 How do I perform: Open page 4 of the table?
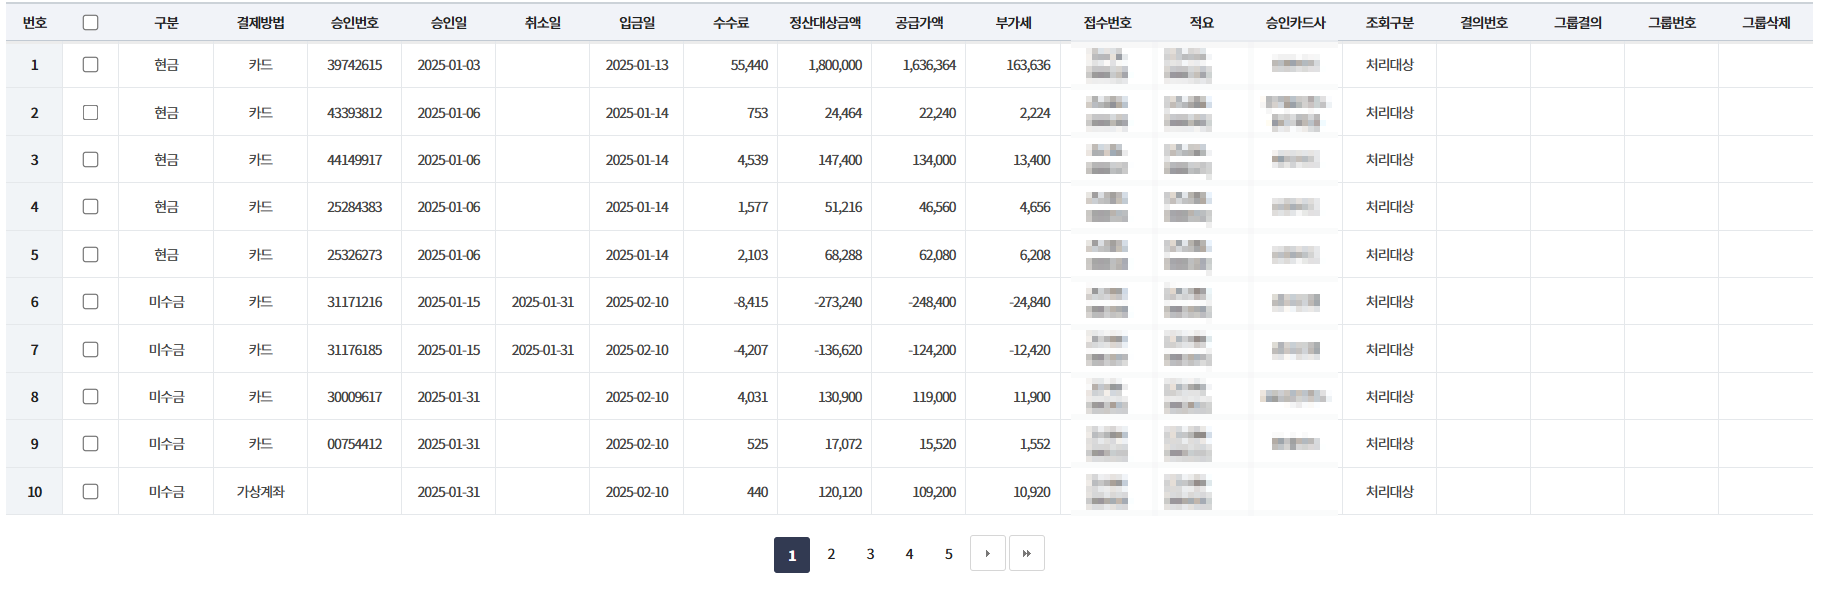pos(909,554)
